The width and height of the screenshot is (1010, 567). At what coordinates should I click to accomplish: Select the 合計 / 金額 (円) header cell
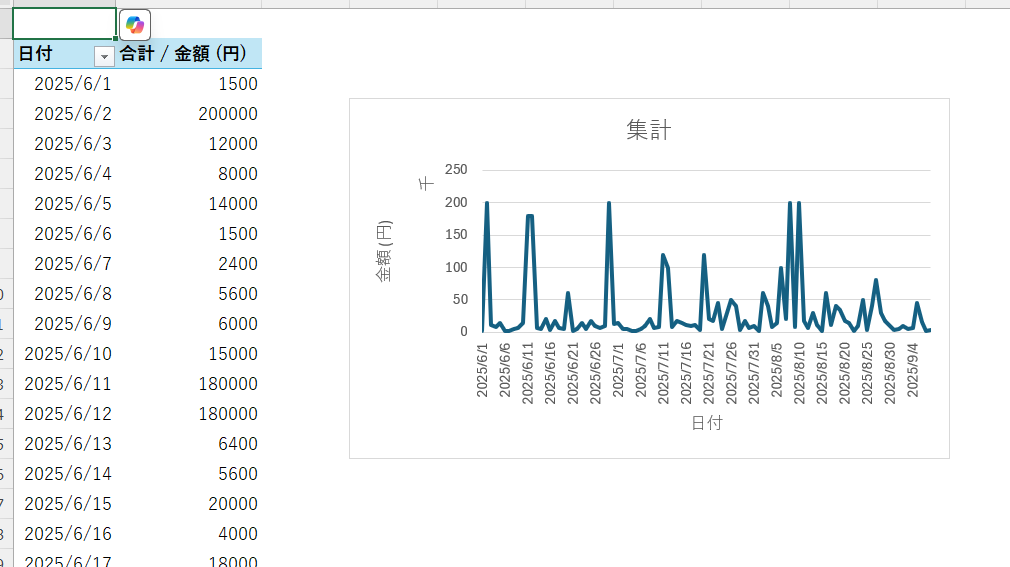tap(189, 54)
